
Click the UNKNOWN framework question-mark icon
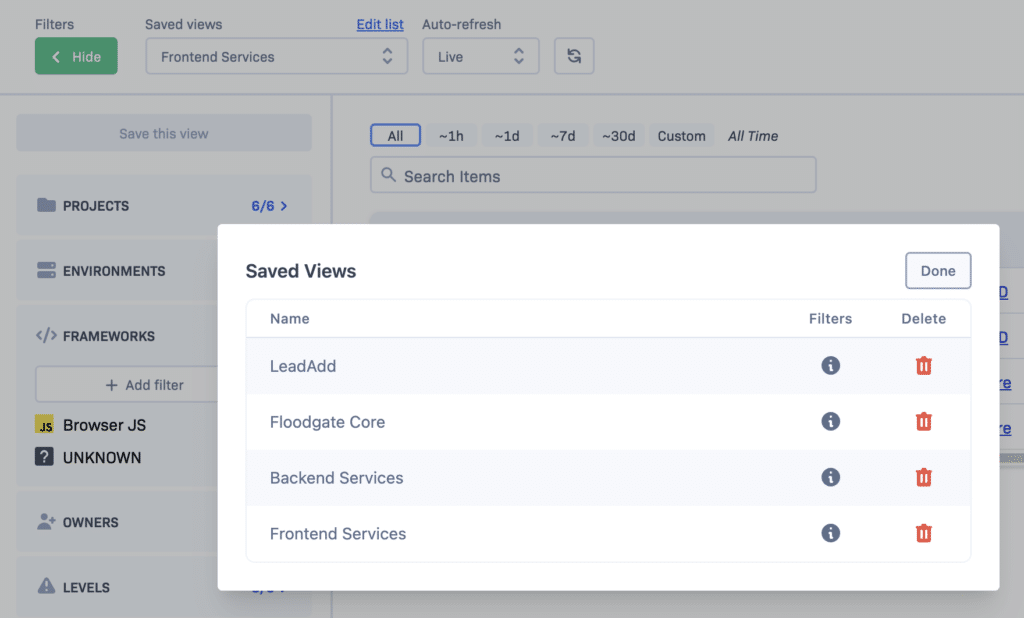tap(44, 458)
